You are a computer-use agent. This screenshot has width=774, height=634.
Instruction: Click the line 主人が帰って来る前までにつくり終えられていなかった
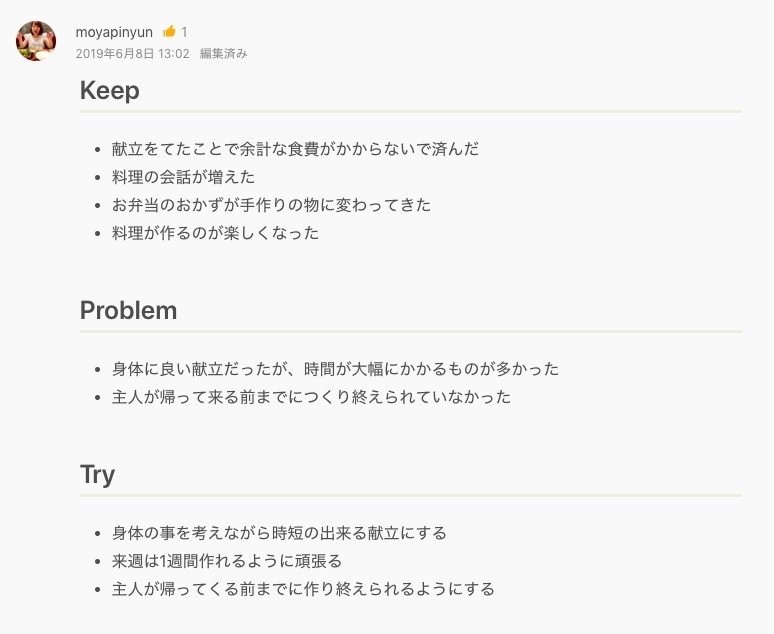click(x=311, y=397)
